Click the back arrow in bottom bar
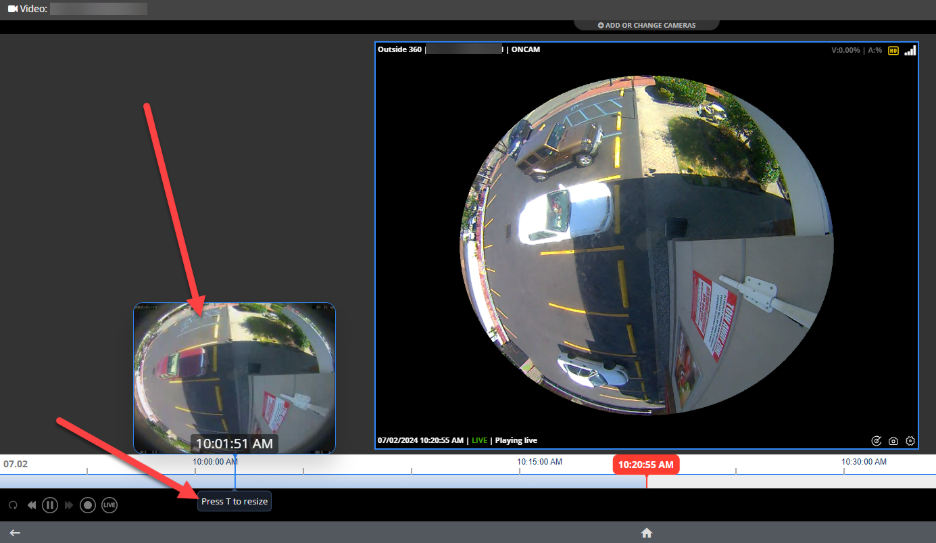 pos(15,533)
